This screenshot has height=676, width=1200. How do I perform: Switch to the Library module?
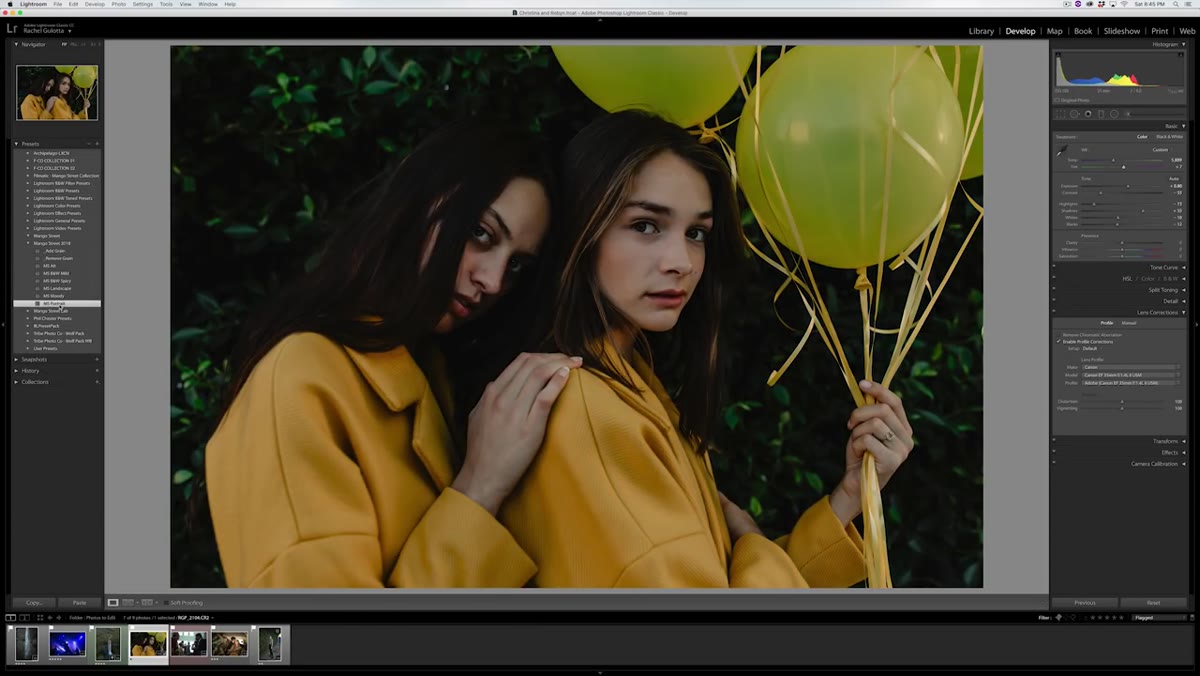click(981, 31)
